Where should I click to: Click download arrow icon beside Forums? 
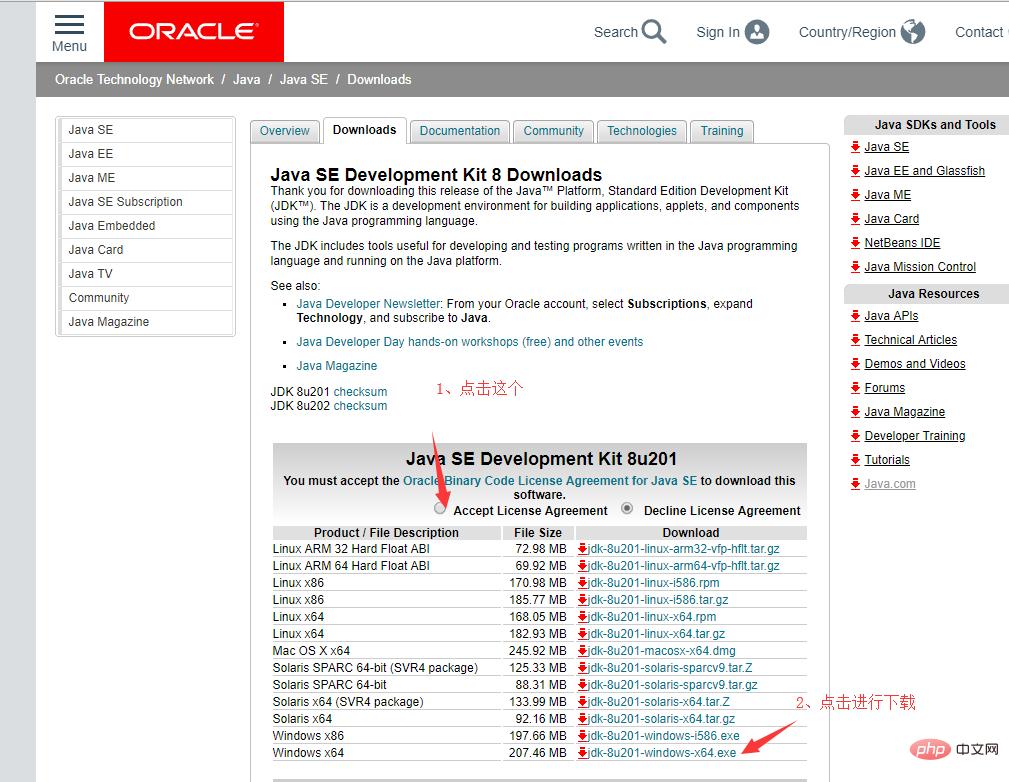point(855,387)
